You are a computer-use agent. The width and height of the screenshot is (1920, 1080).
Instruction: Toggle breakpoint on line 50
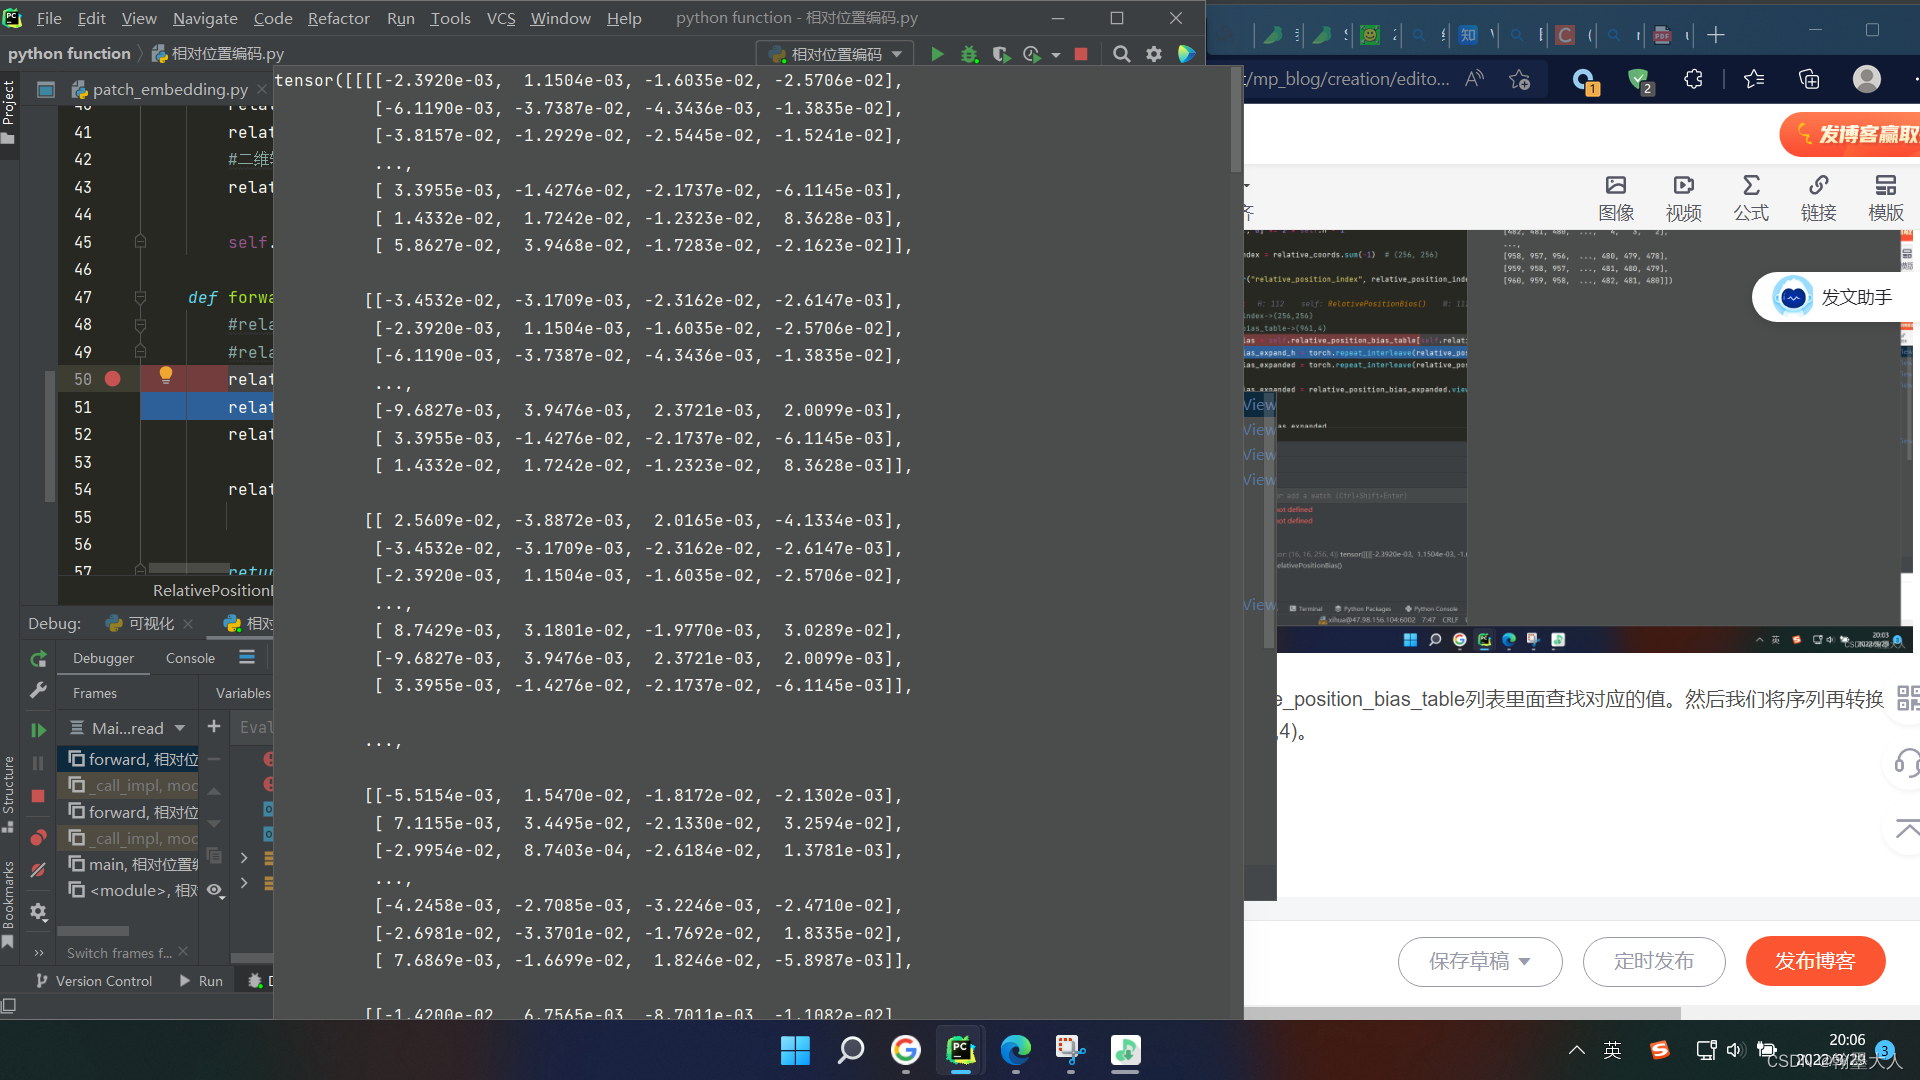(113, 379)
